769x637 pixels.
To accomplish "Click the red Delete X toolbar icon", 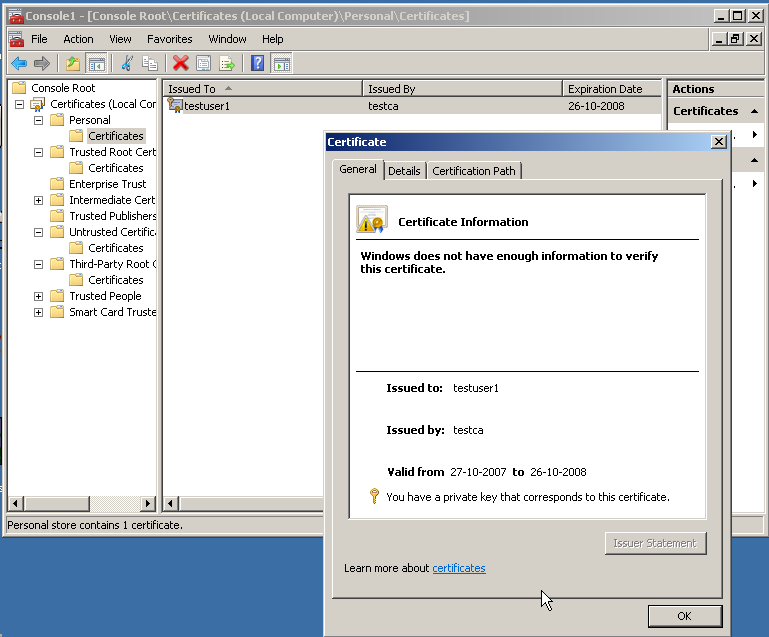I will 180,63.
